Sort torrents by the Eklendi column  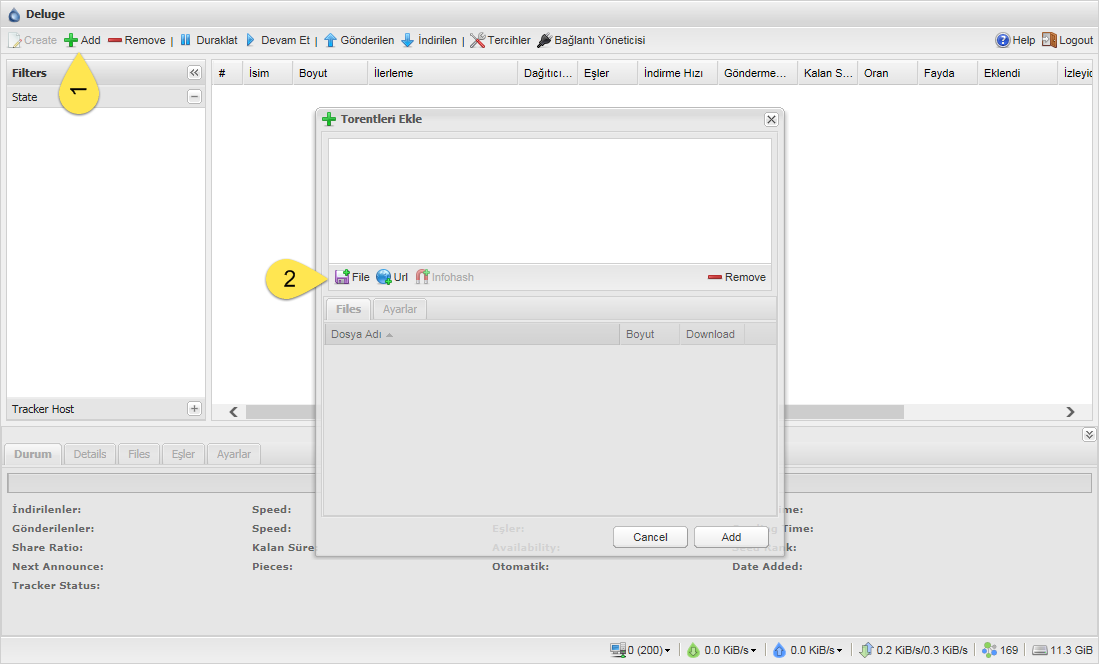click(1017, 73)
